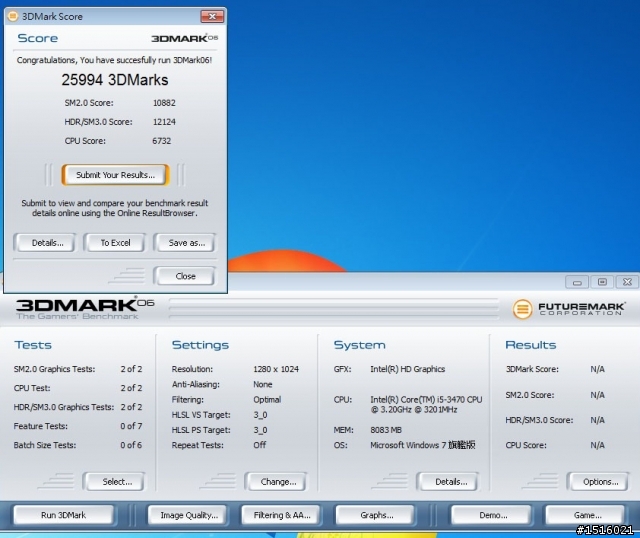Click the System section heading
Image resolution: width=640 pixels, height=538 pixels.
pyautogui.click(x=359, y=345)
